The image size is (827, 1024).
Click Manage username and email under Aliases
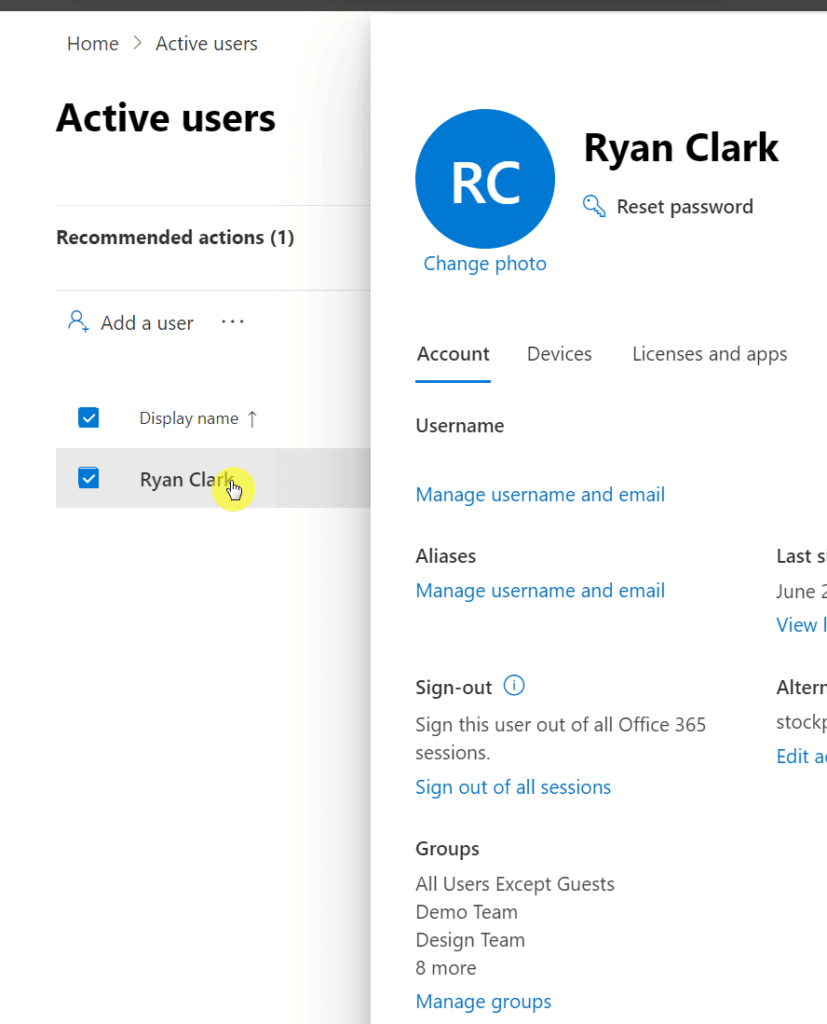click(x=540, y=591)
